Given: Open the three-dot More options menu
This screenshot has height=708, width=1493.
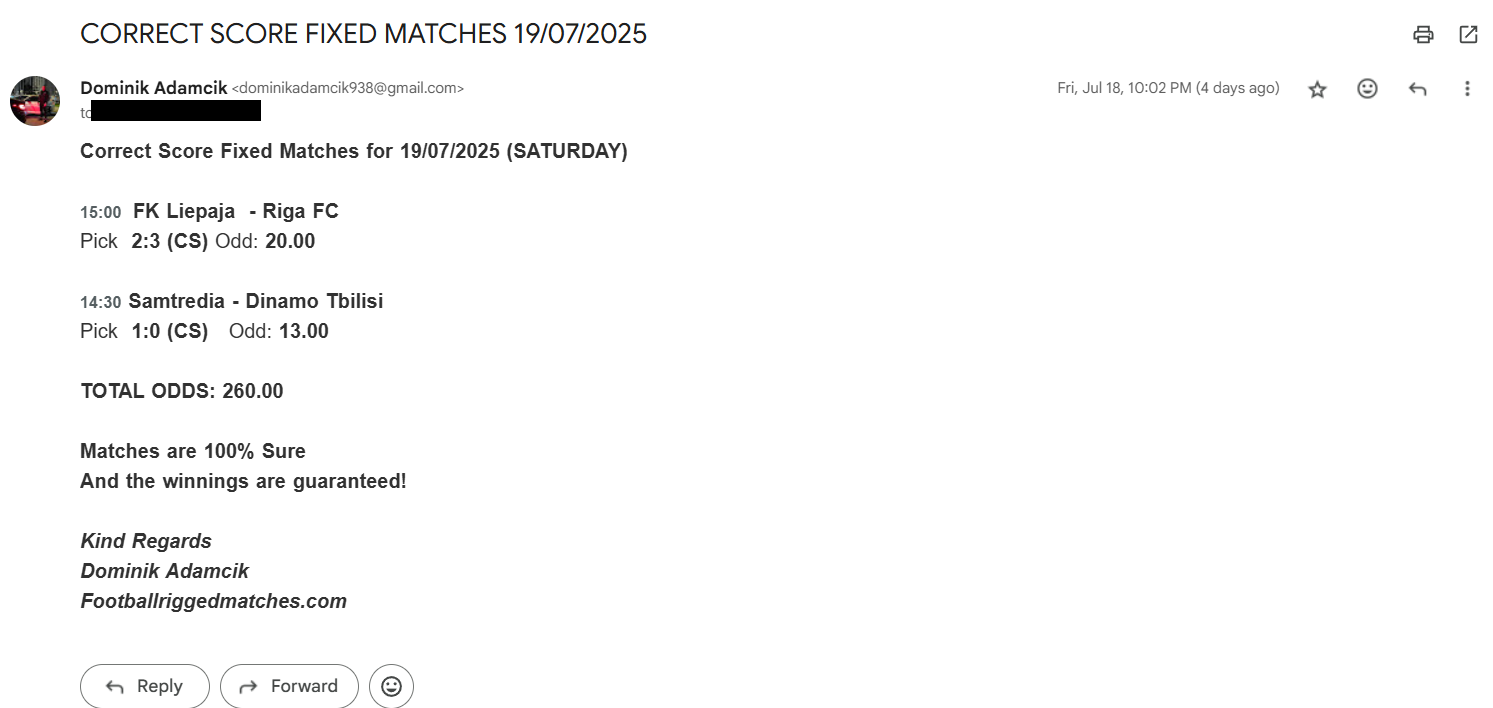Looking at the screenshot, I should tap(1467, 89).
